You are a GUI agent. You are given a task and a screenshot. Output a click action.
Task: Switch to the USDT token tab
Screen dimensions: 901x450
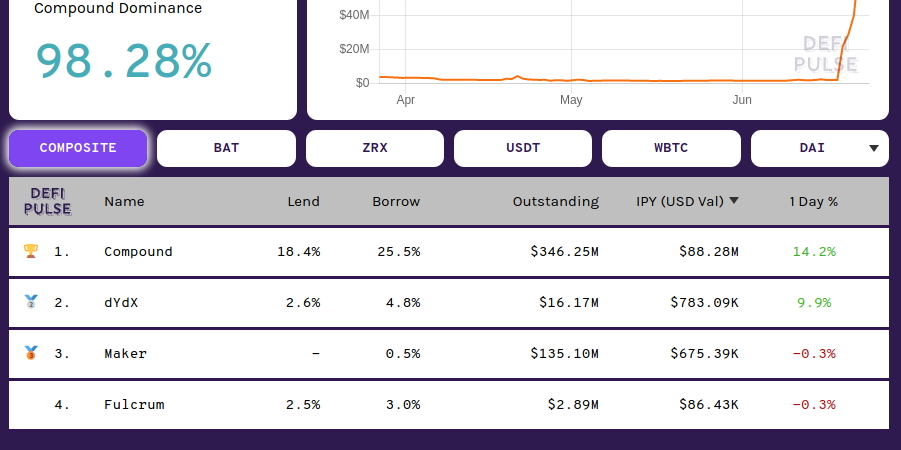[523, 148]
